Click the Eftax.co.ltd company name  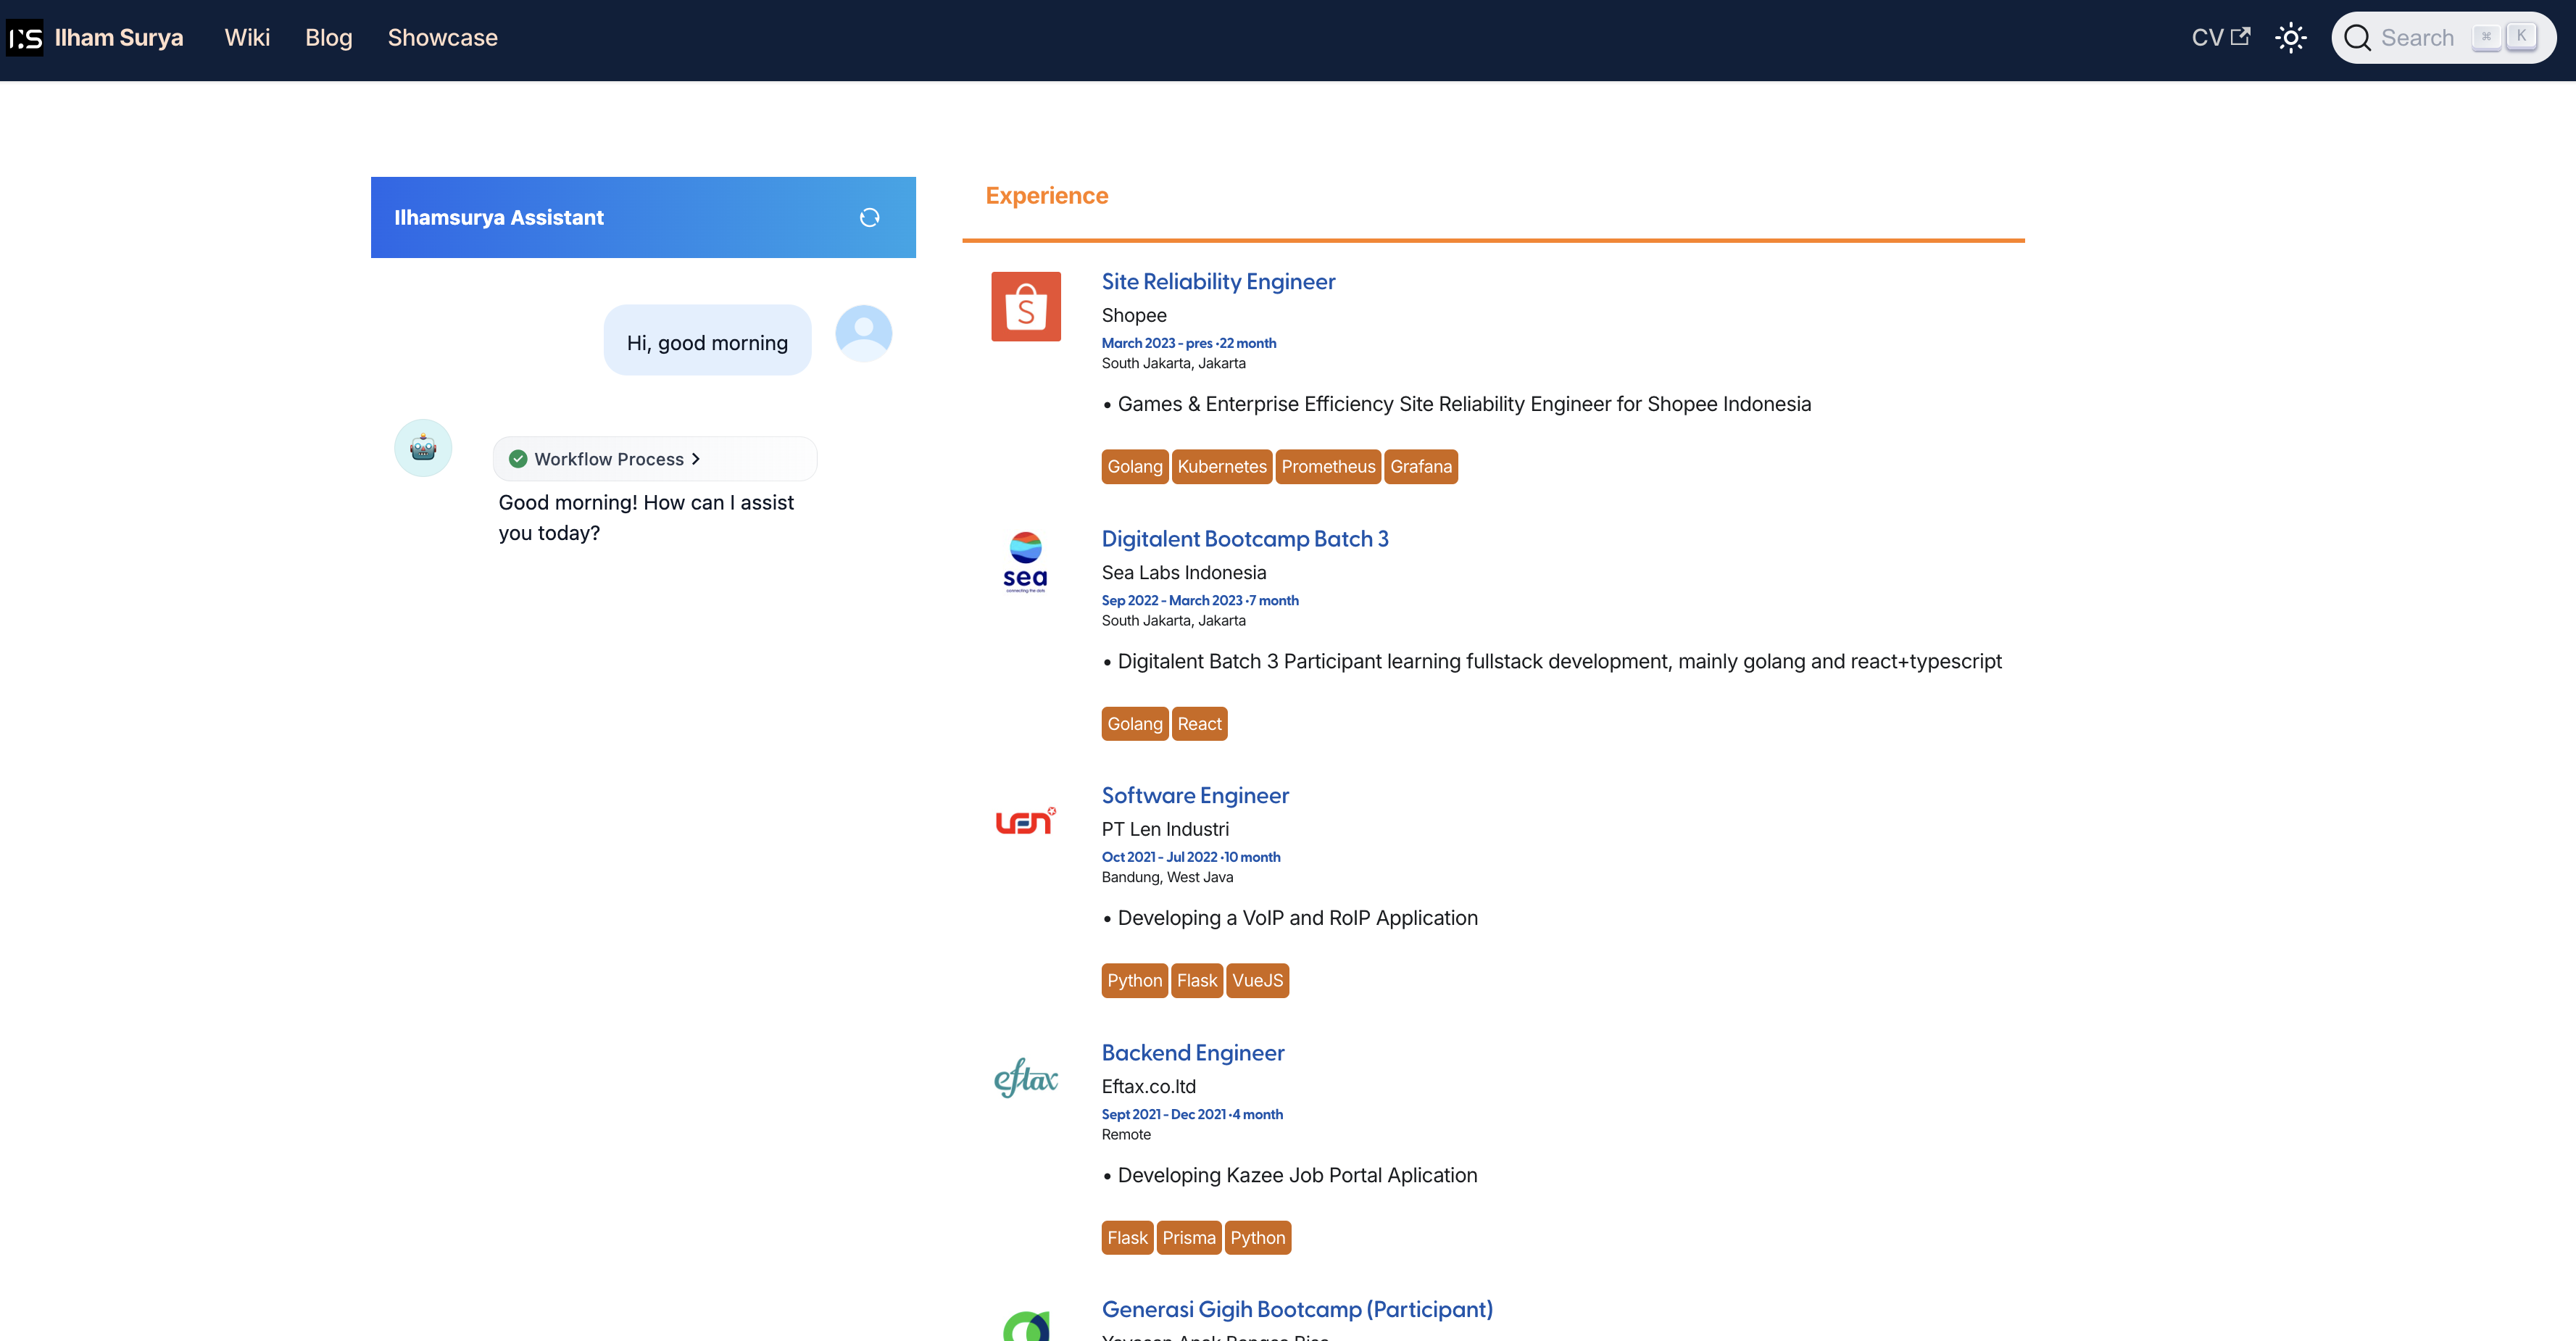click(1149, 1087)
